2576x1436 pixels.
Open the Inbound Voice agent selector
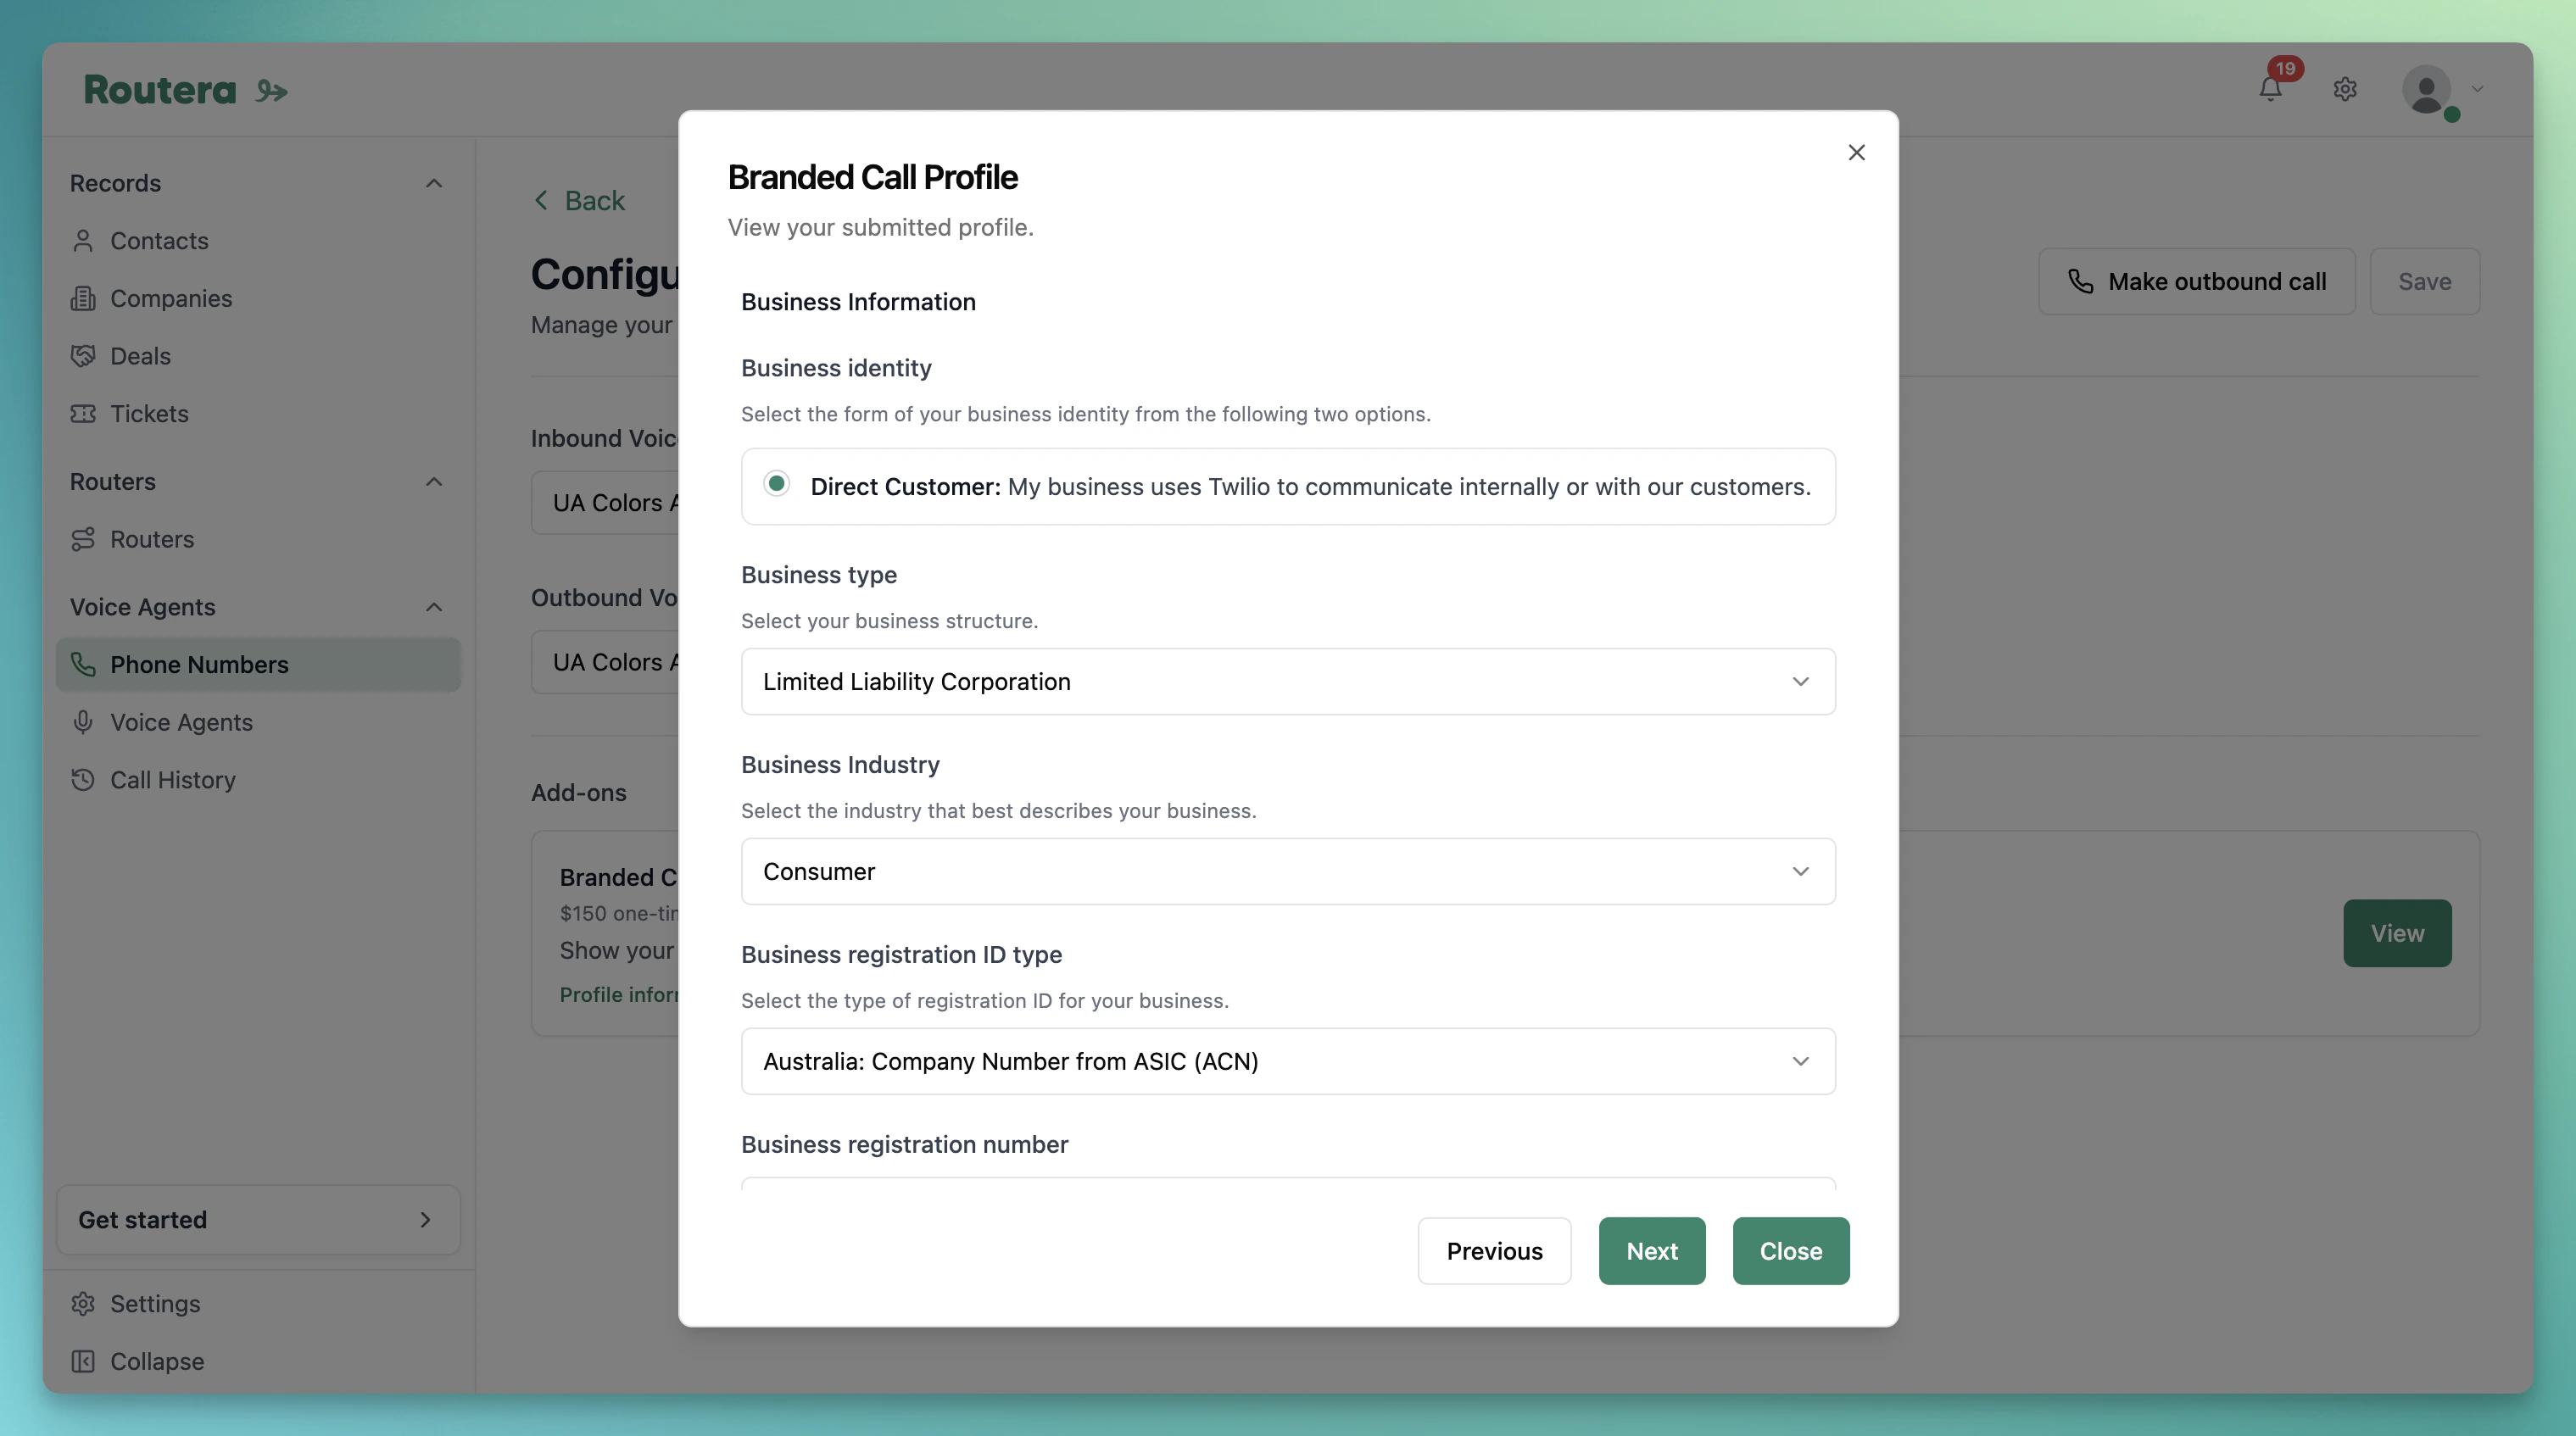[606, 502]
